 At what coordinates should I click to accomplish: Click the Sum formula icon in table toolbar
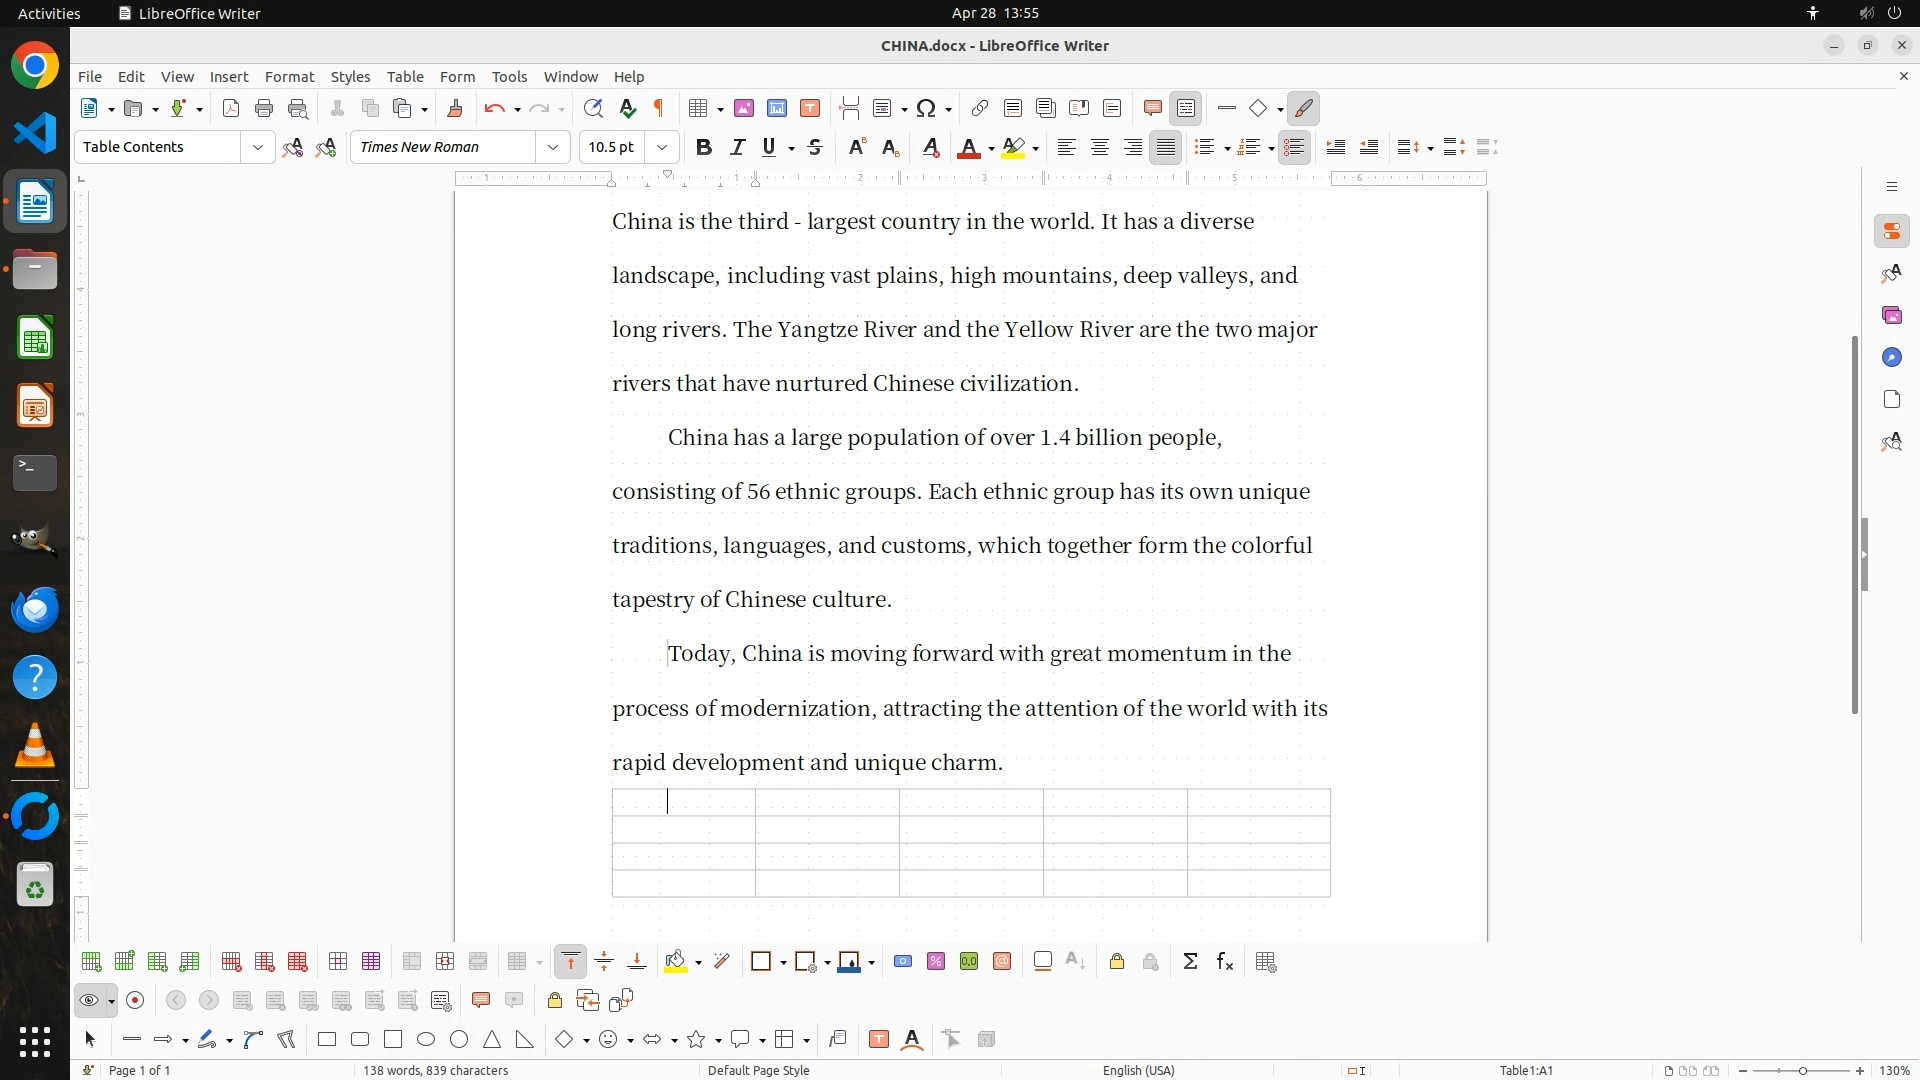click(x=1190, y=962)
